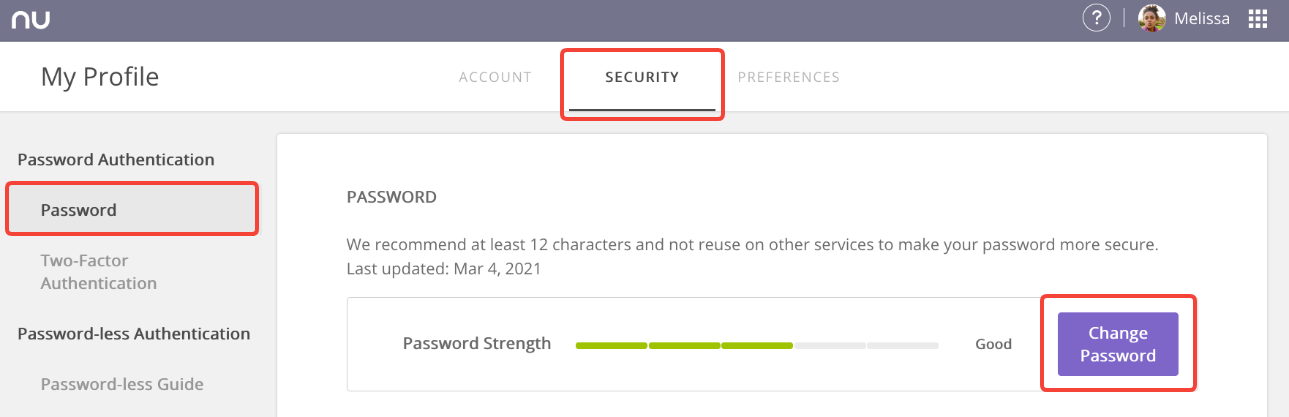The width and height of the screenshot is (1289, 417).
Task: Click the Good strength rating label
Action: coord(994,344)
